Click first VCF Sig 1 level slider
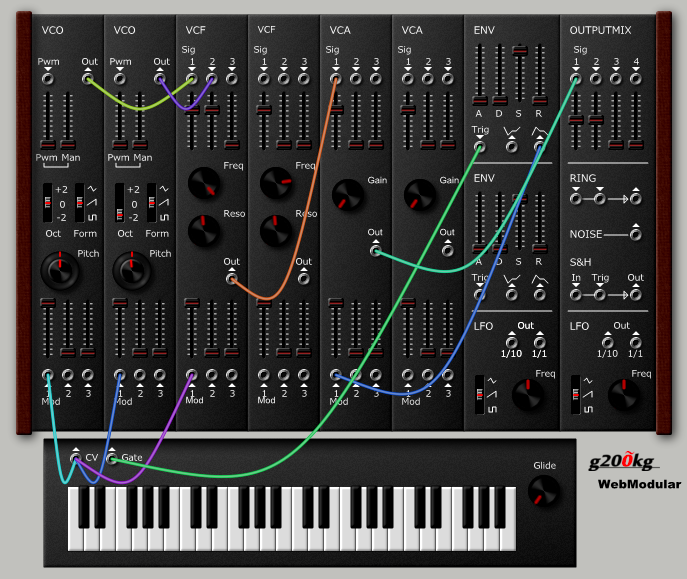The height and width of the screenshot is (579, 687). 191,120
